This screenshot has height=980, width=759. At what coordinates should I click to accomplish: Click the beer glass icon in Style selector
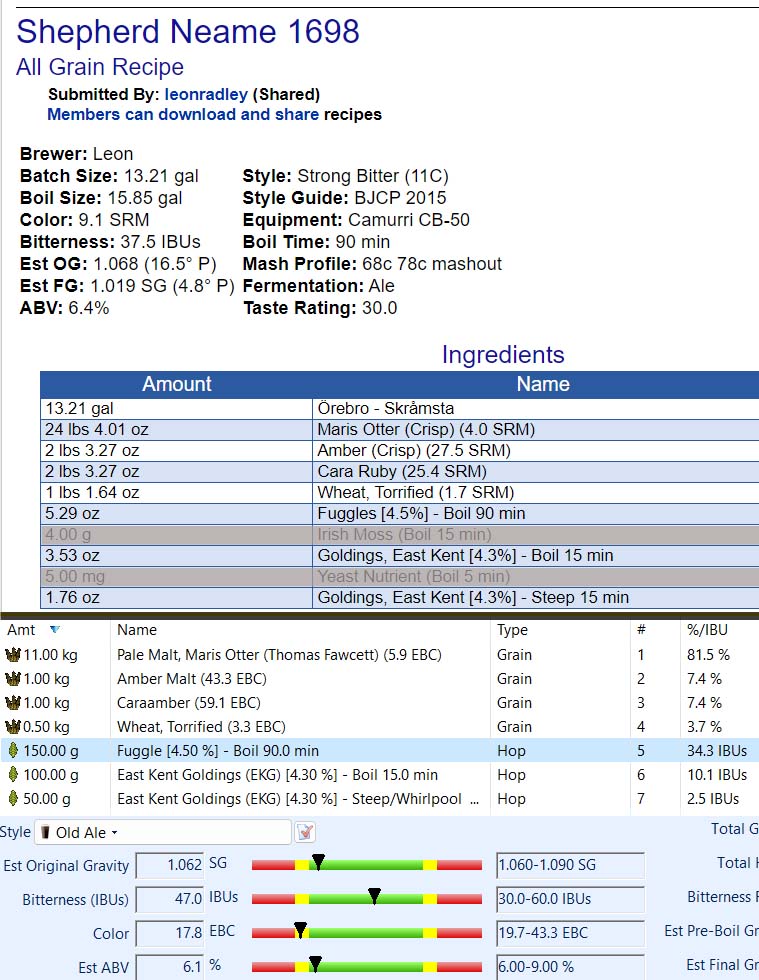(45, 832)
